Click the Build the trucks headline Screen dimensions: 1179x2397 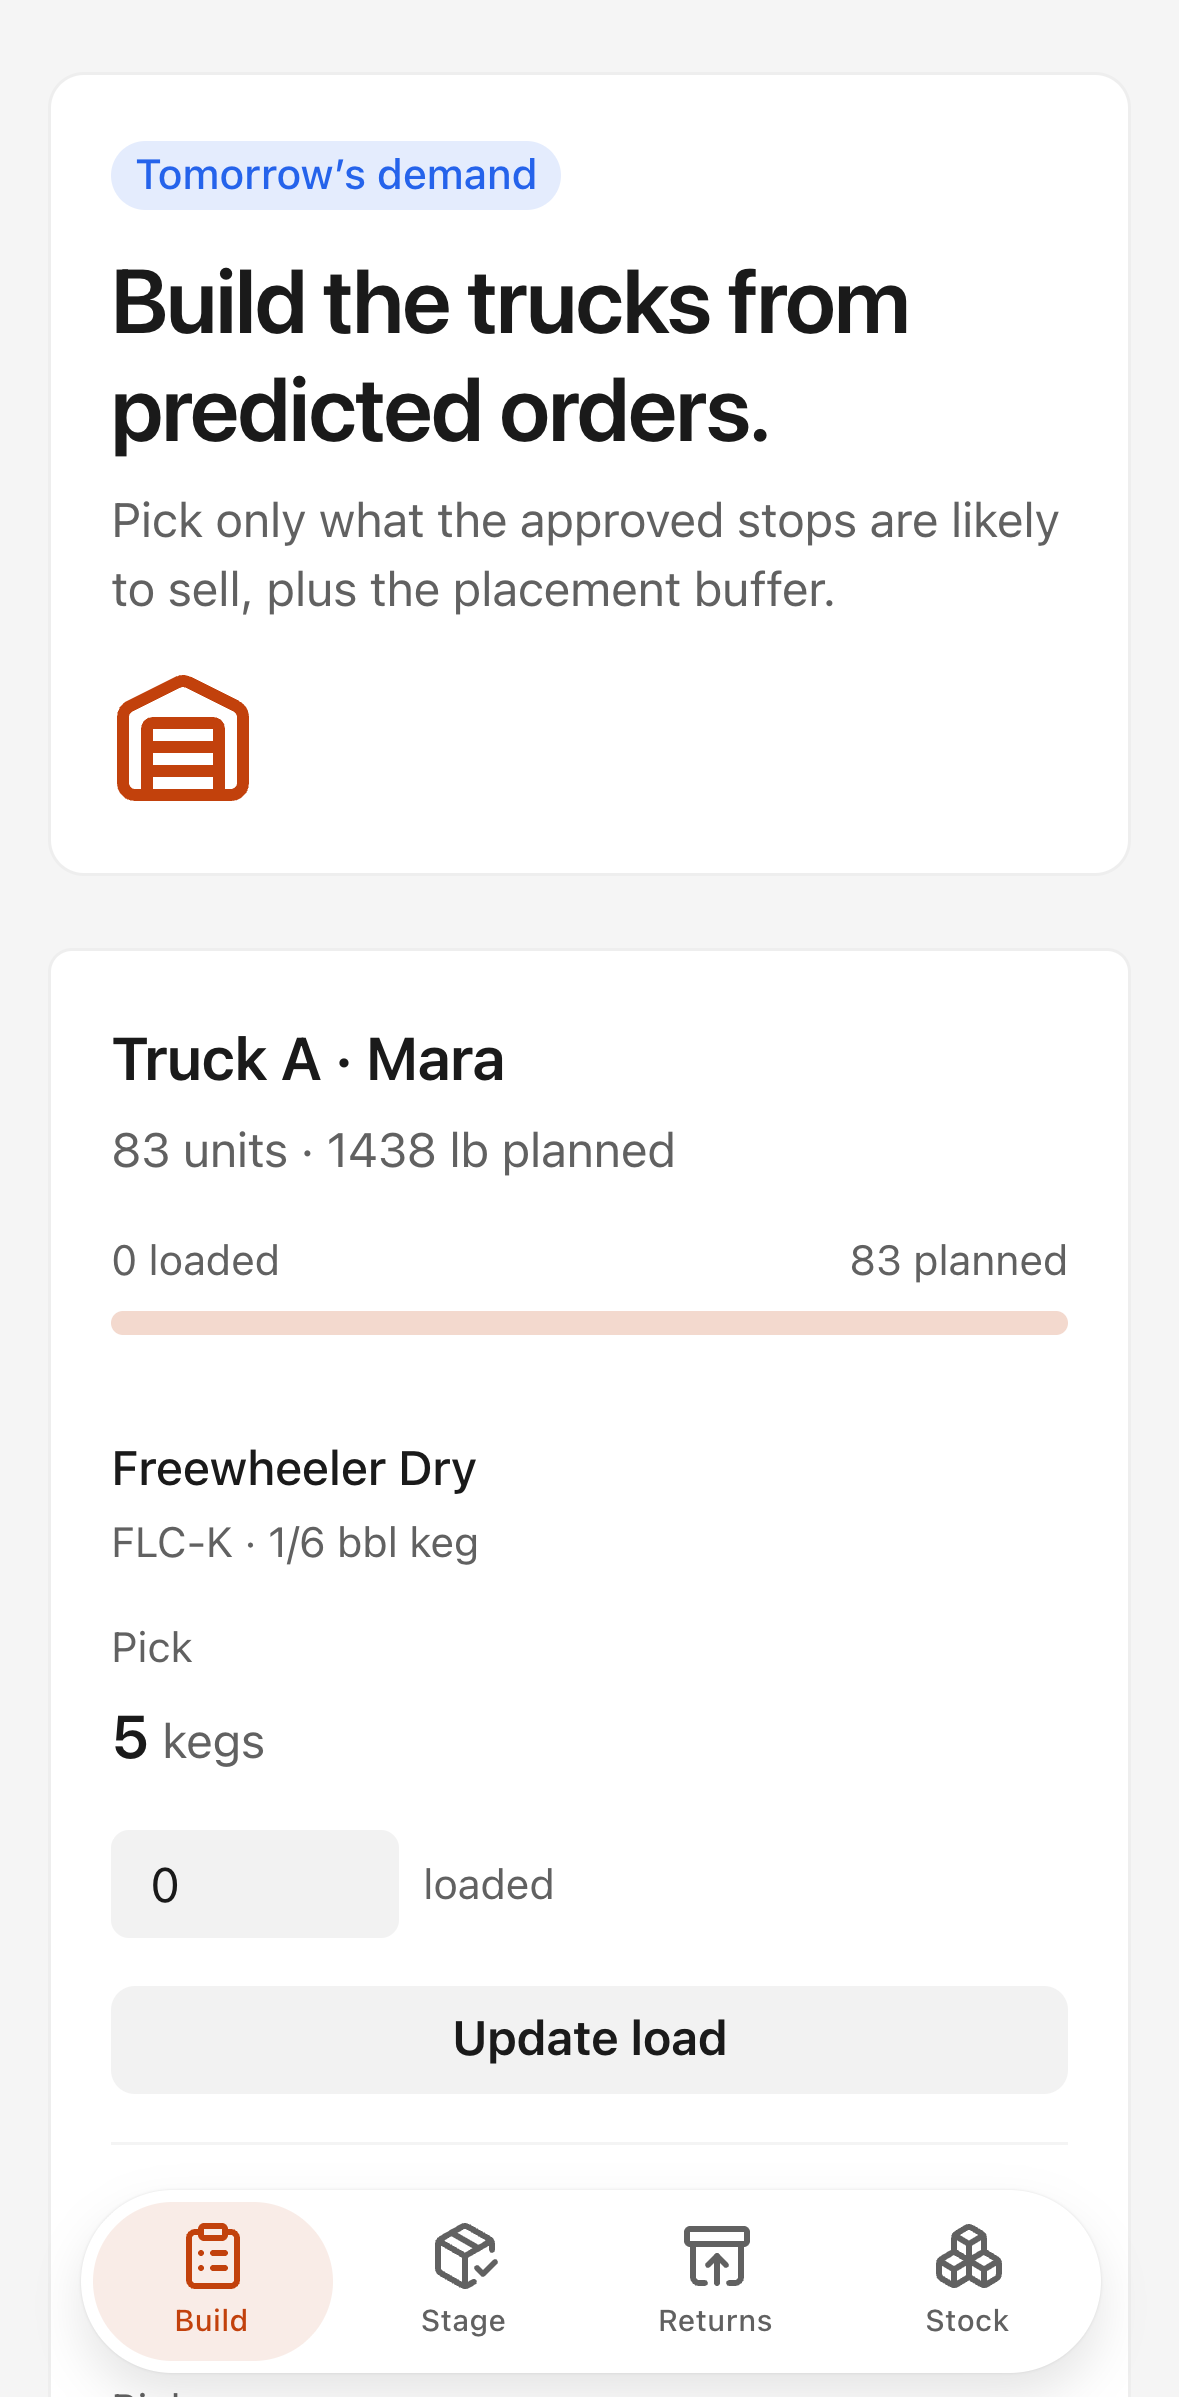point(511,356)
